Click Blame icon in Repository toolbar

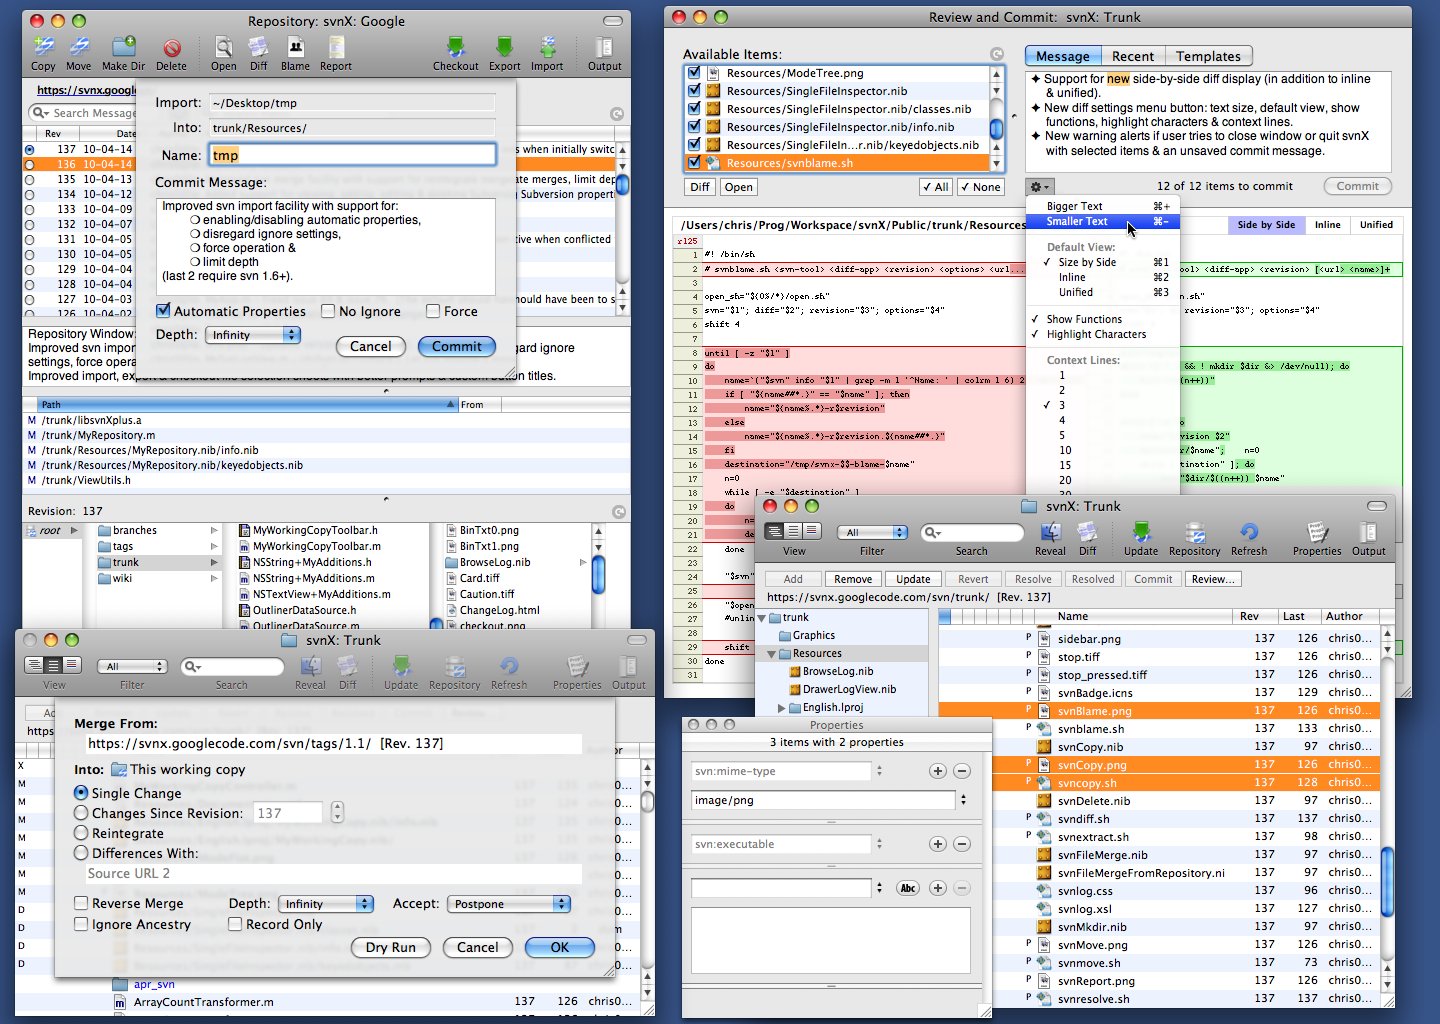tap(295, 47)
